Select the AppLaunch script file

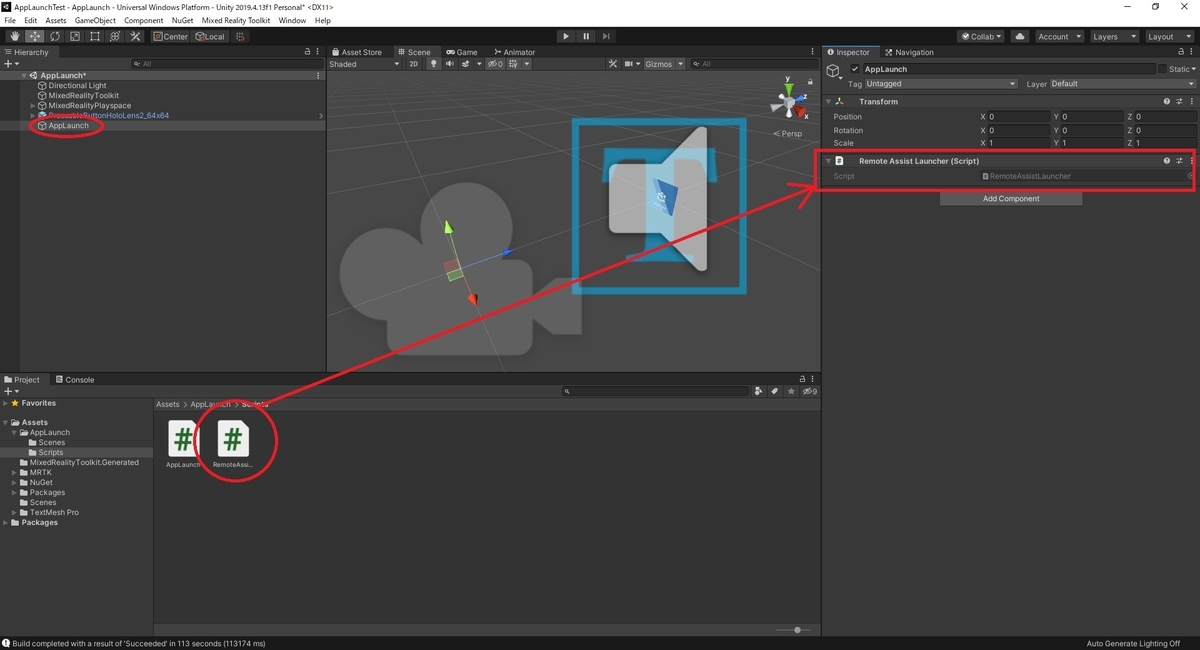pyautogui.click(x=182, y=444)
